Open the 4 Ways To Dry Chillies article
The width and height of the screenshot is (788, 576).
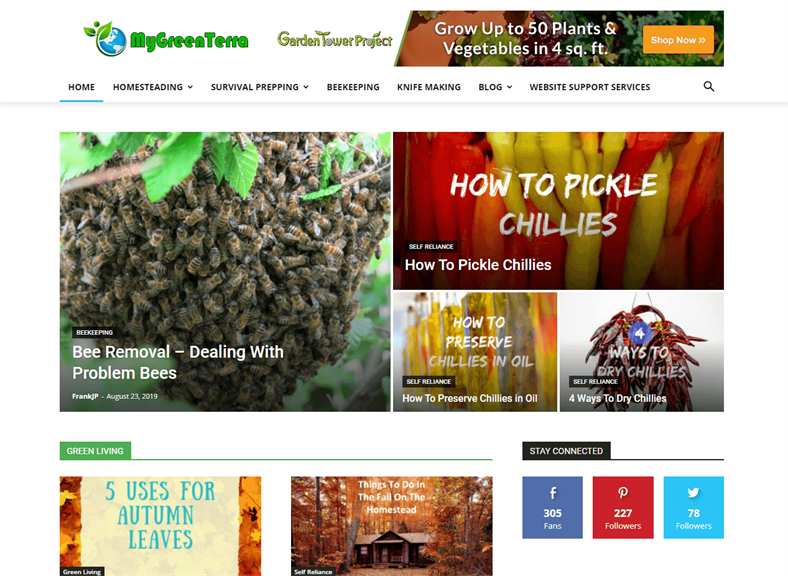pos(618,398)
